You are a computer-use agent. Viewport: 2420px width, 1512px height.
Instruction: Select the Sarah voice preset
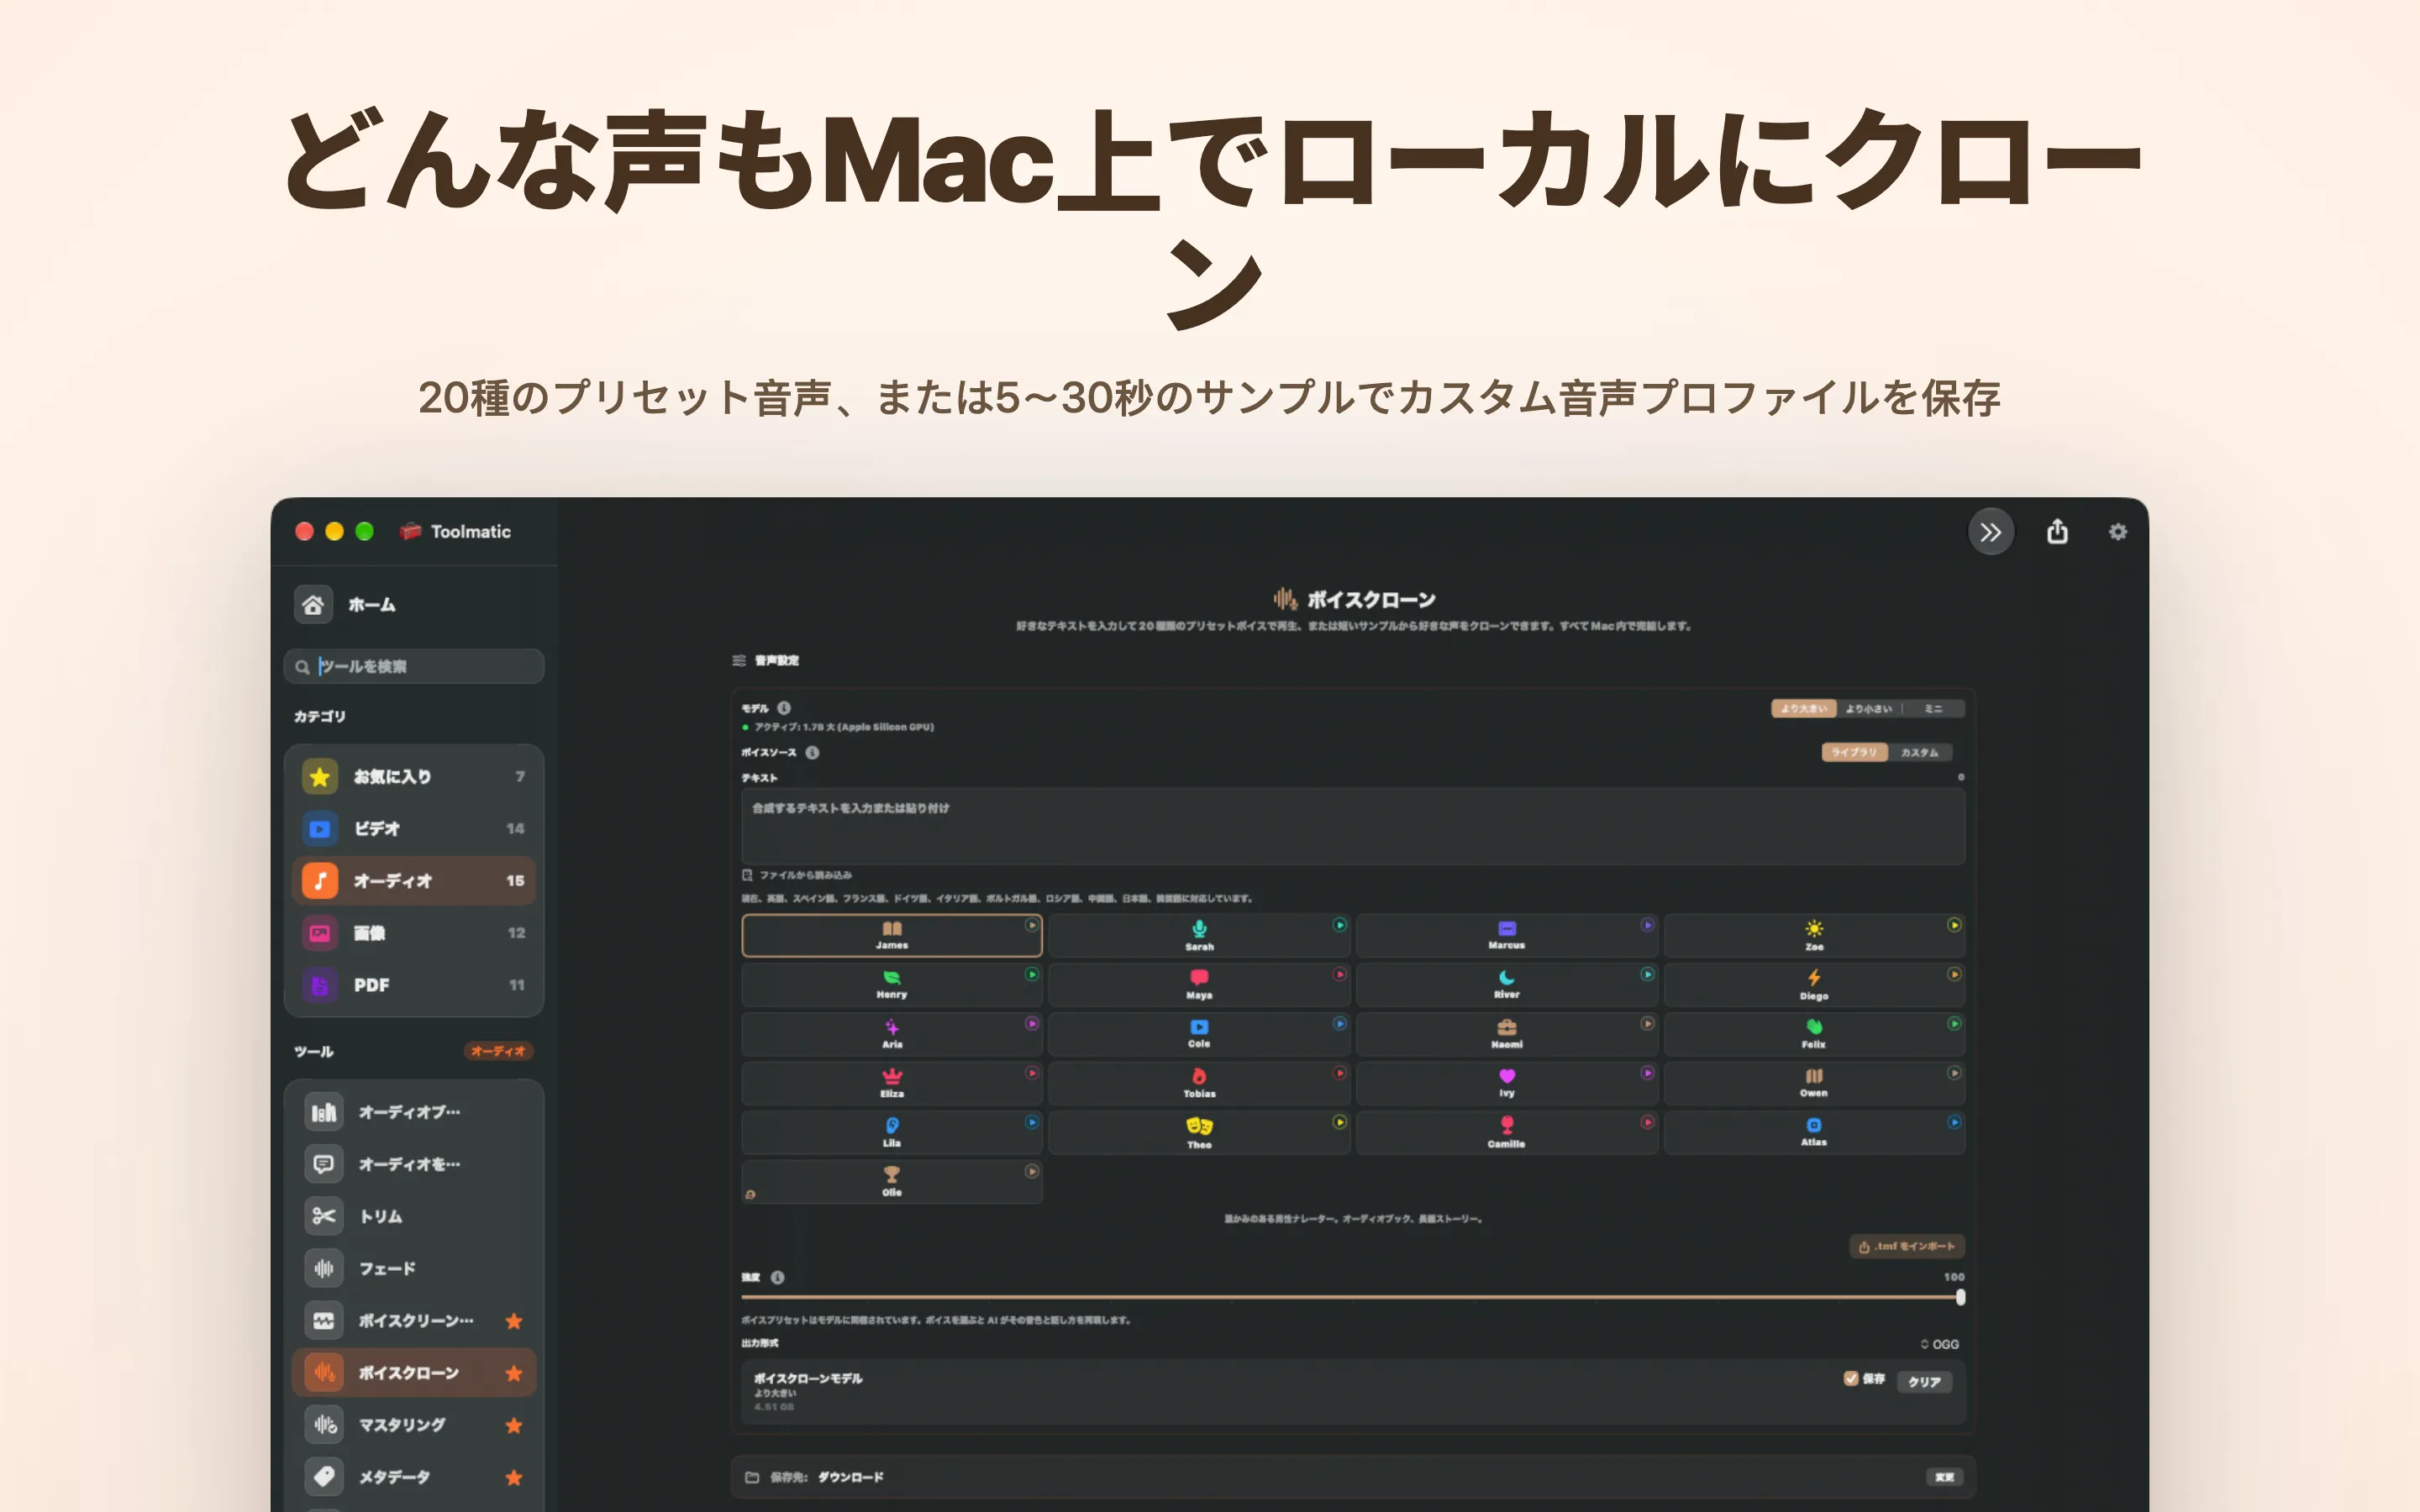tap(1199, 935)
